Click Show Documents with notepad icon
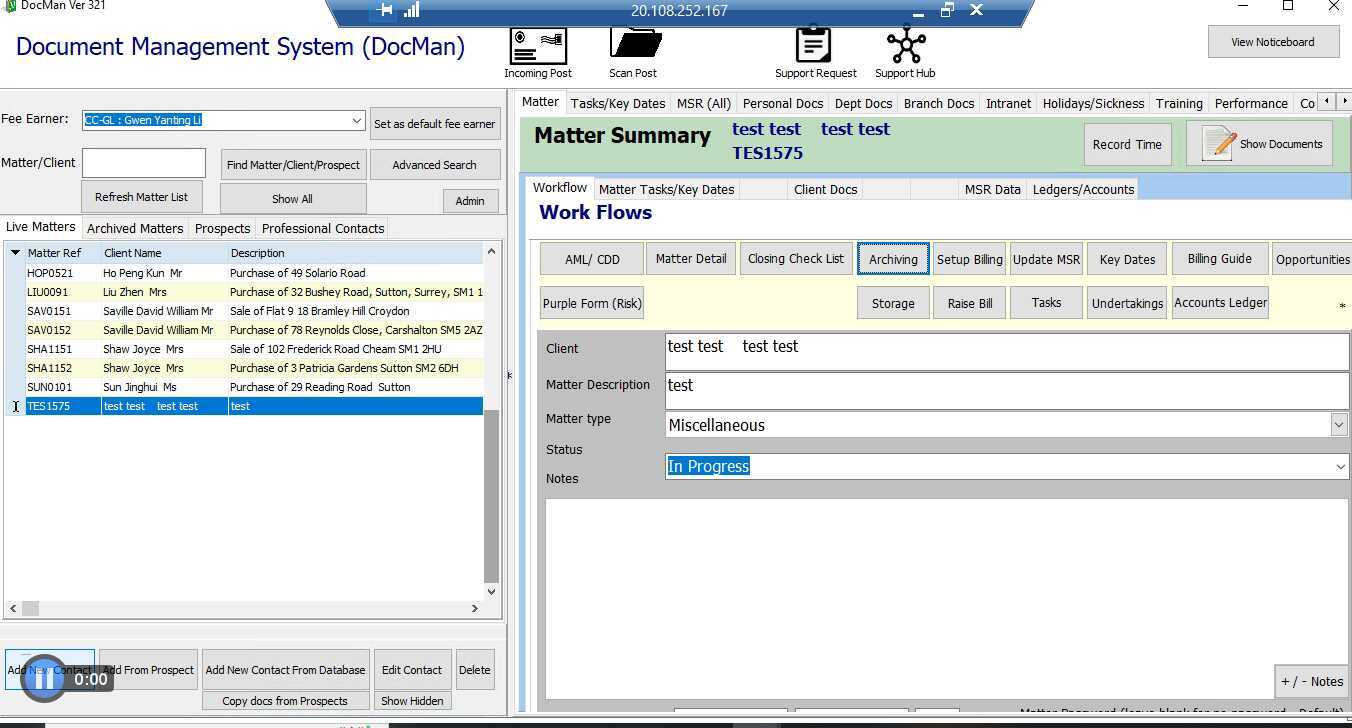This screenshot has height=728, width=1352. 1260,144
